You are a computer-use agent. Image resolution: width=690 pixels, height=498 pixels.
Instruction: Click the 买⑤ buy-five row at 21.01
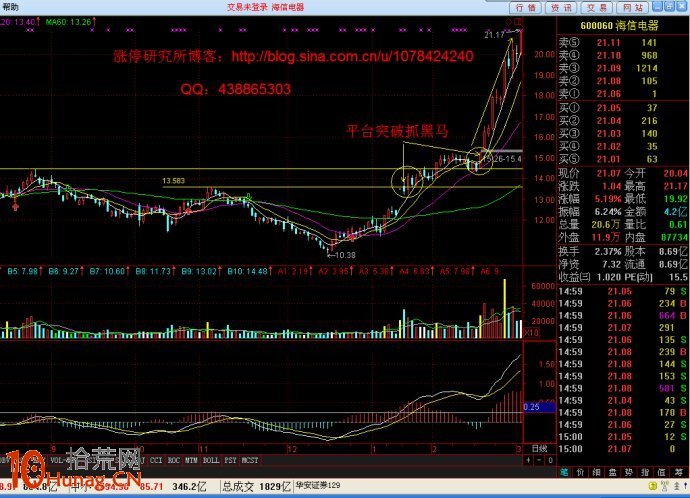tap(624, 159)
